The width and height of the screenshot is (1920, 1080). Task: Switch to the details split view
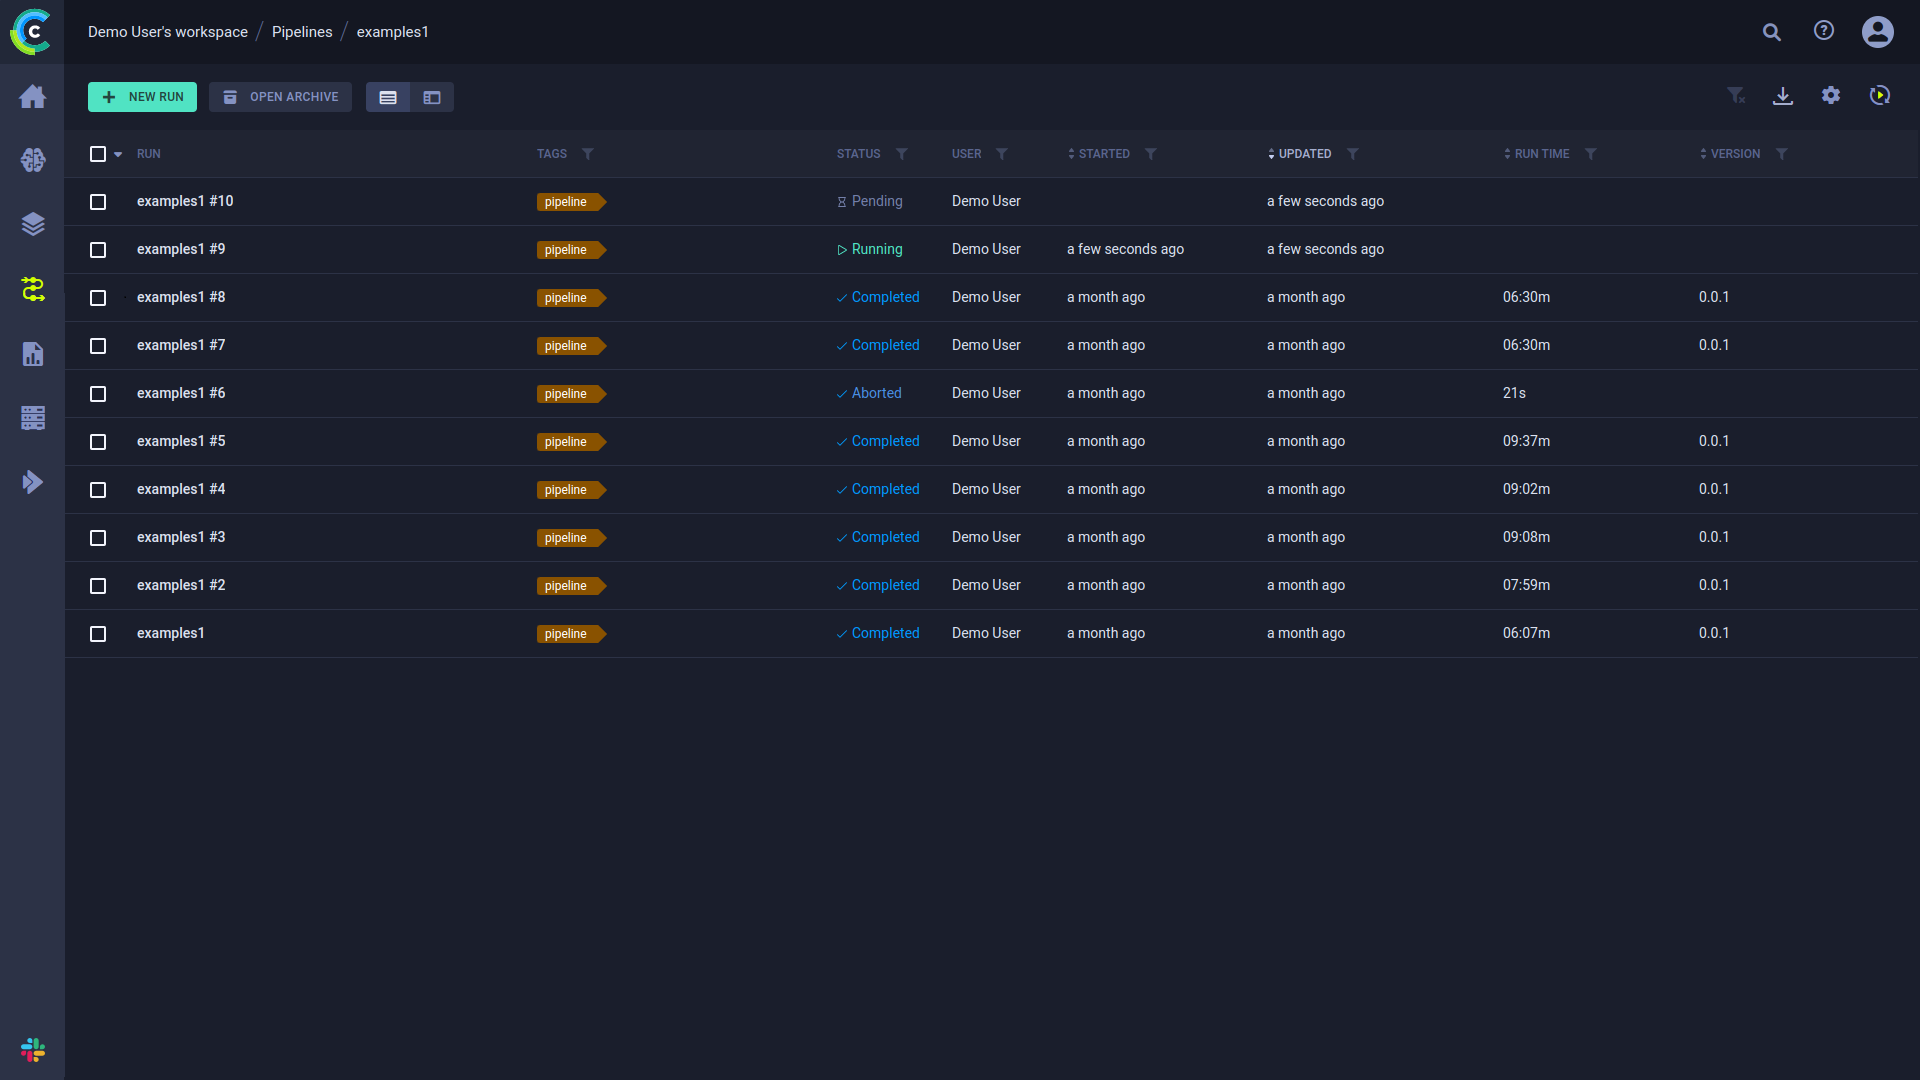[x=432, y=97]
